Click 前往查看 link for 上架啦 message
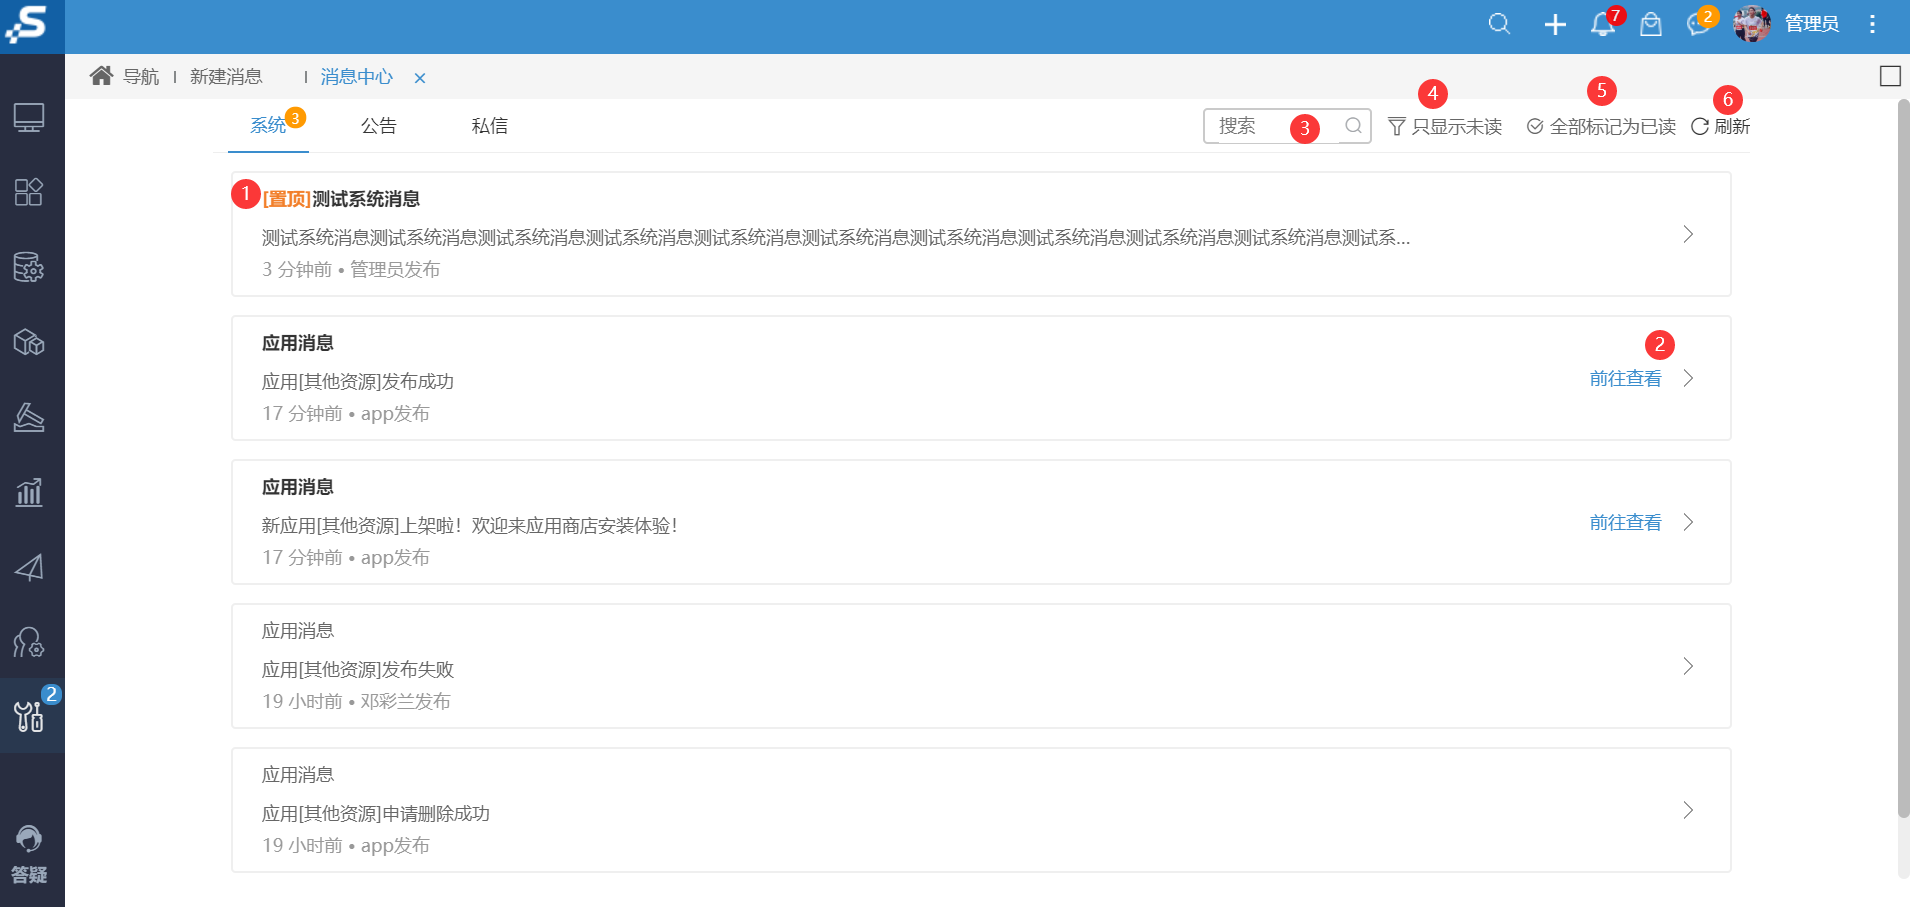 click(x=1626, y=523)
